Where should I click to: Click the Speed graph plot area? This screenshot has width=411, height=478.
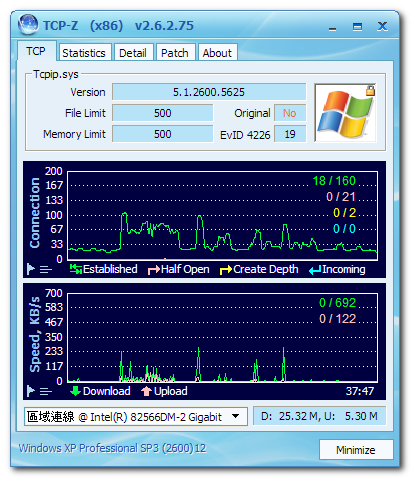(222, 338)
